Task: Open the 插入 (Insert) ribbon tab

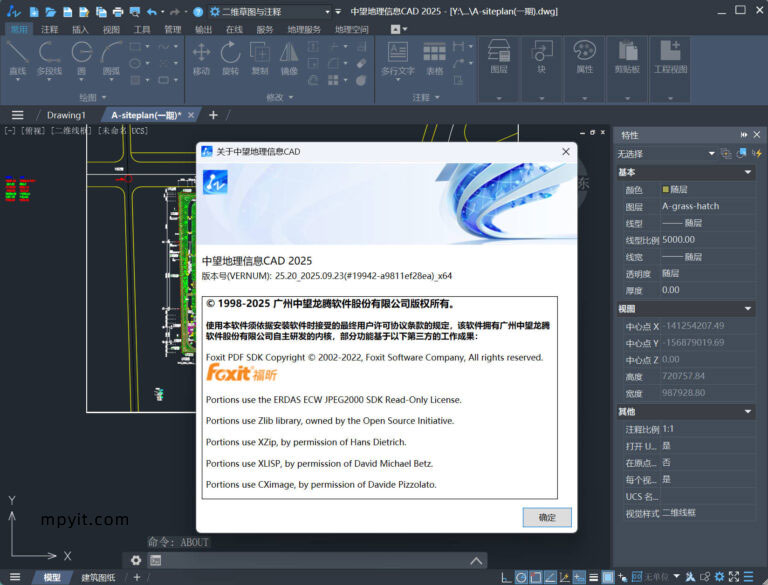Action: point(81,30)
